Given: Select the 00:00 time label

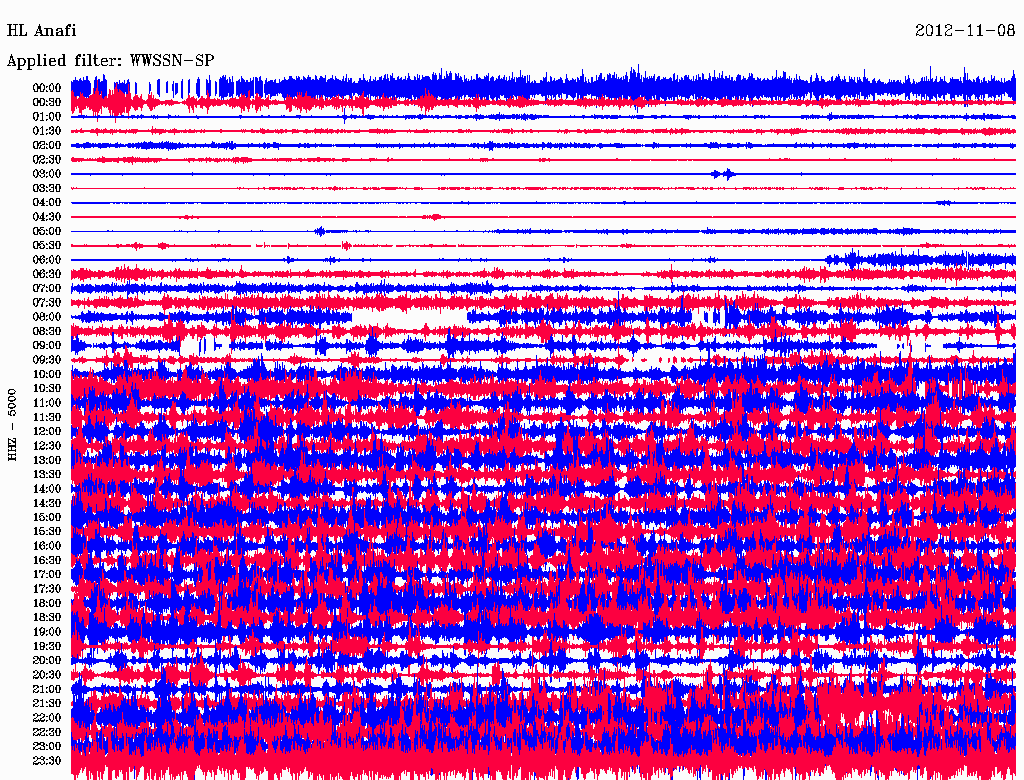Looking at the screenshot, I should pos(46,88).
